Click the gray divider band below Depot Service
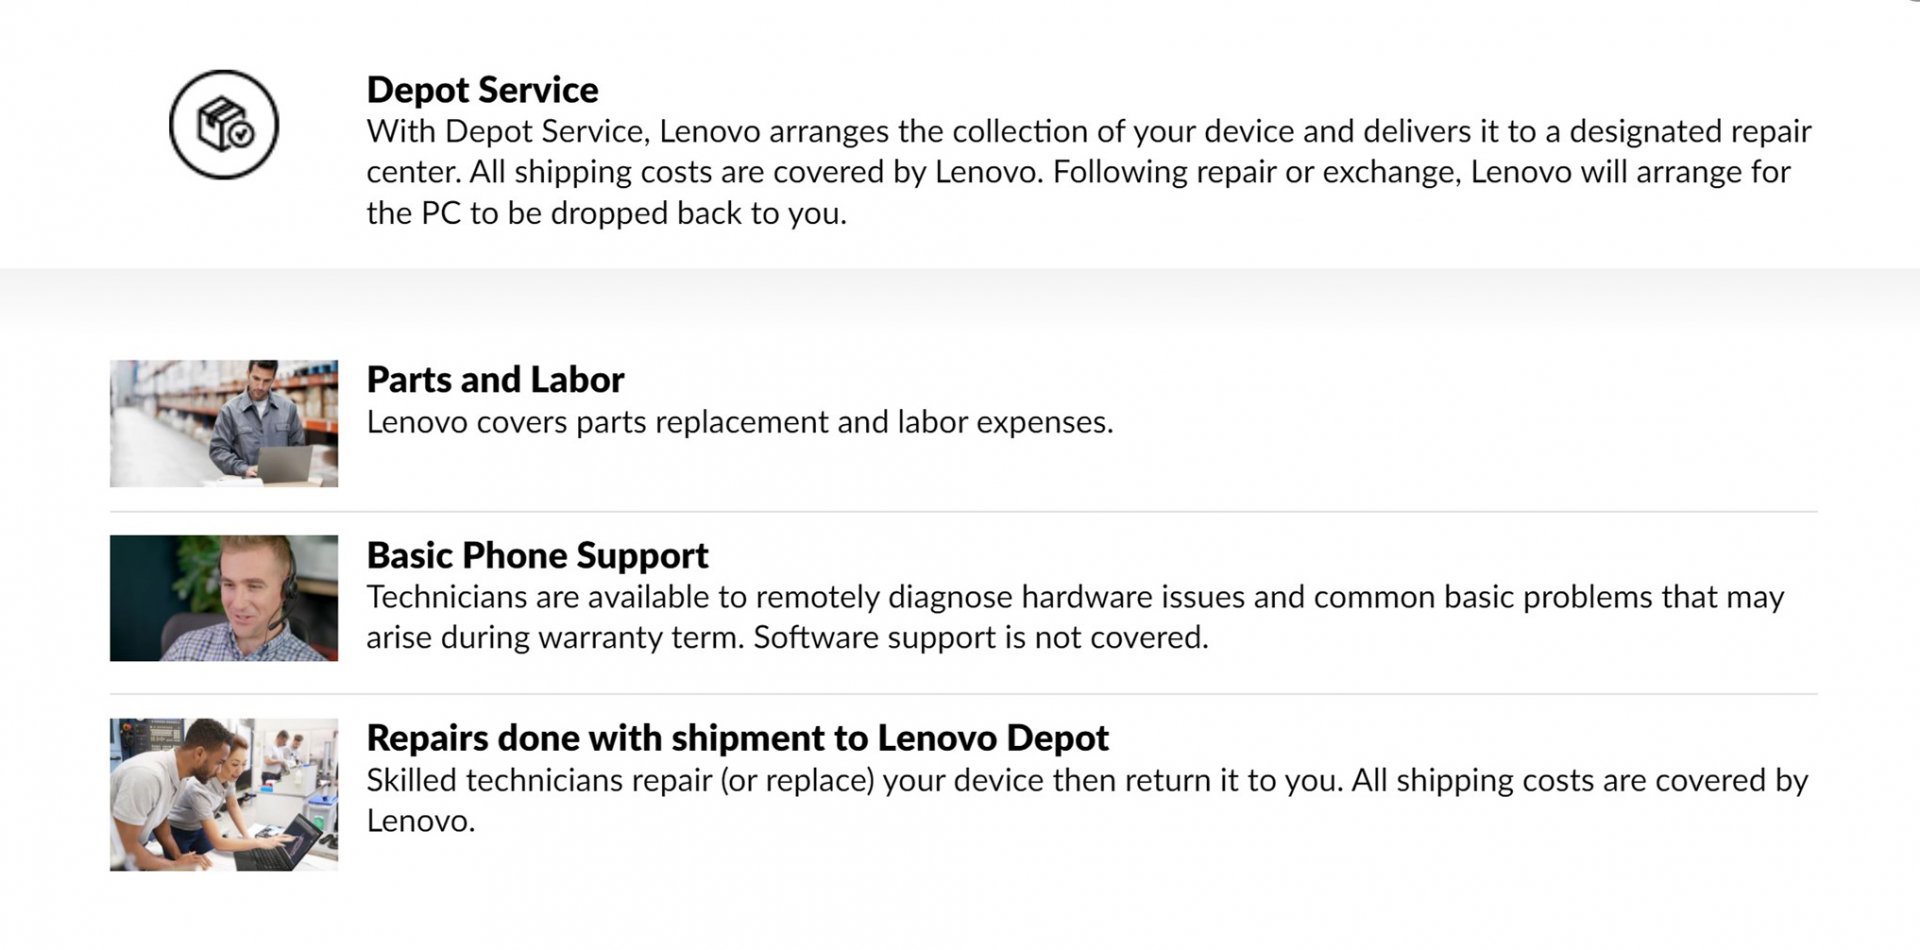This screenshot has height=950, width=1920. [960, 296]
